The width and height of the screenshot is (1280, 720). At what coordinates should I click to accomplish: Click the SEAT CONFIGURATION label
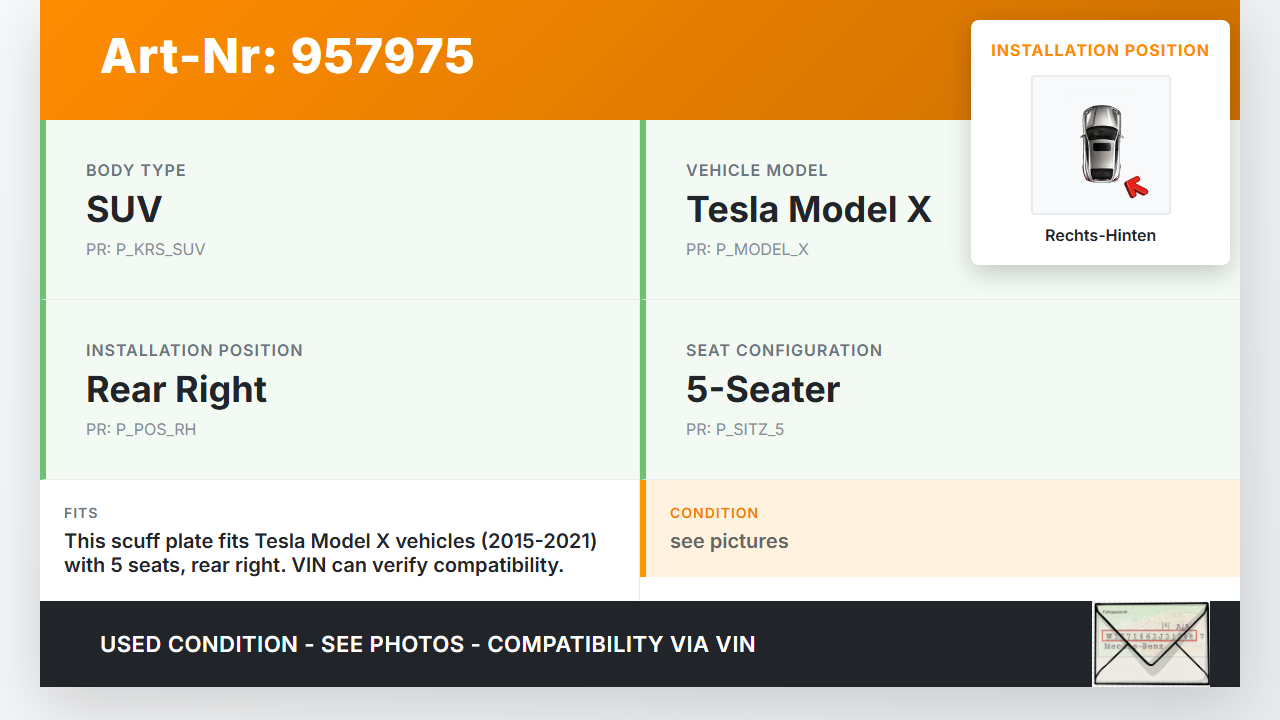[784, 350]
